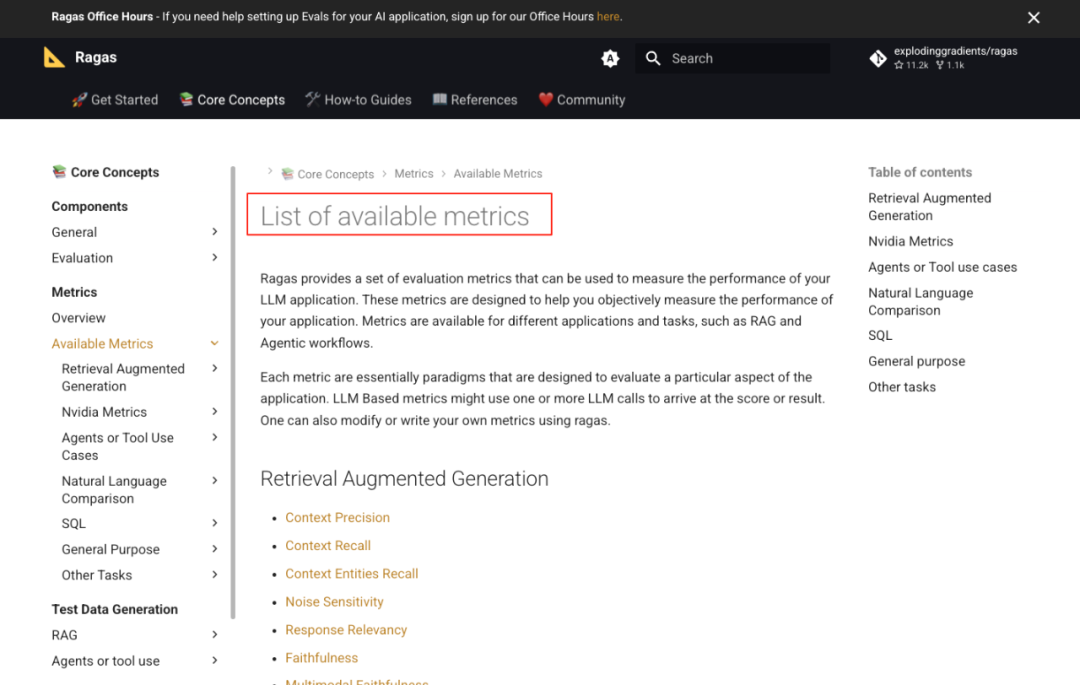This screenshot has height=685, width=1080.
Task: Open the Faithfulness metric link
Action: click(322, 658)
